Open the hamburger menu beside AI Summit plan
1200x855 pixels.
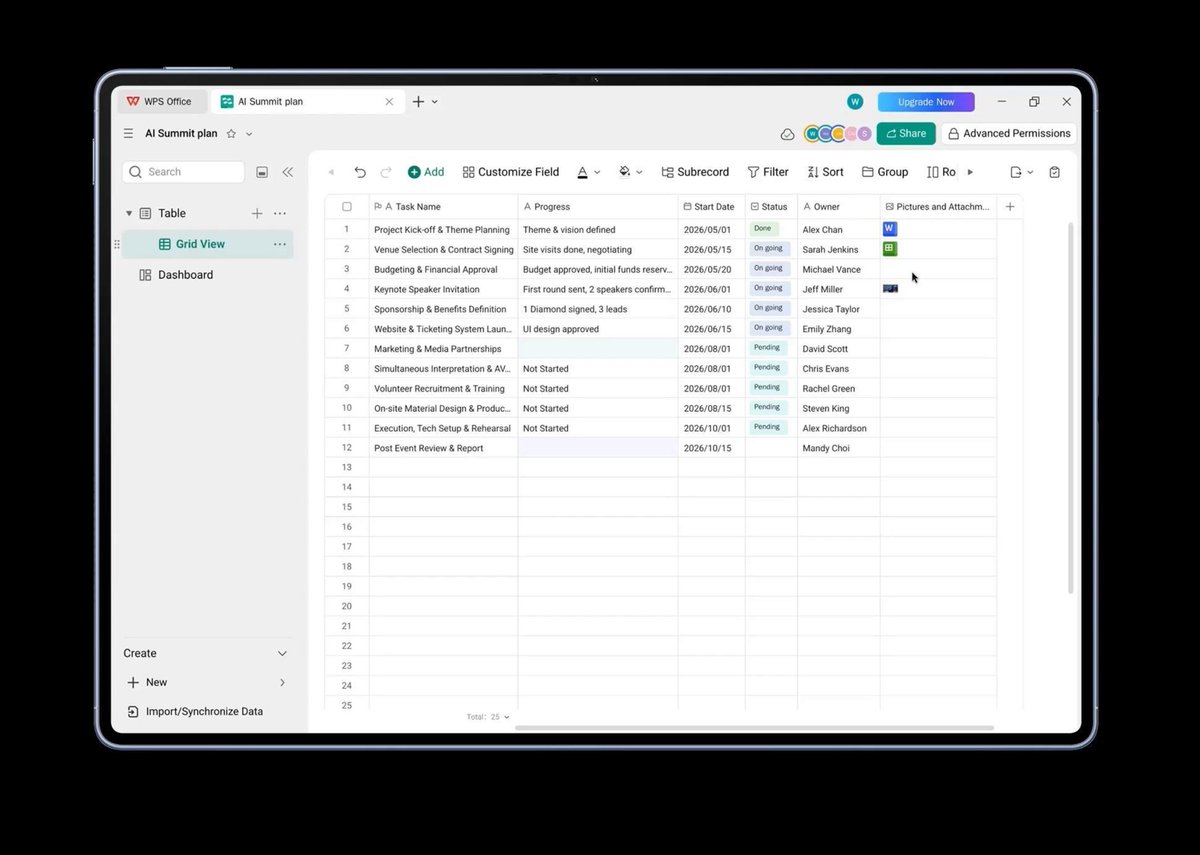point(128,133)
